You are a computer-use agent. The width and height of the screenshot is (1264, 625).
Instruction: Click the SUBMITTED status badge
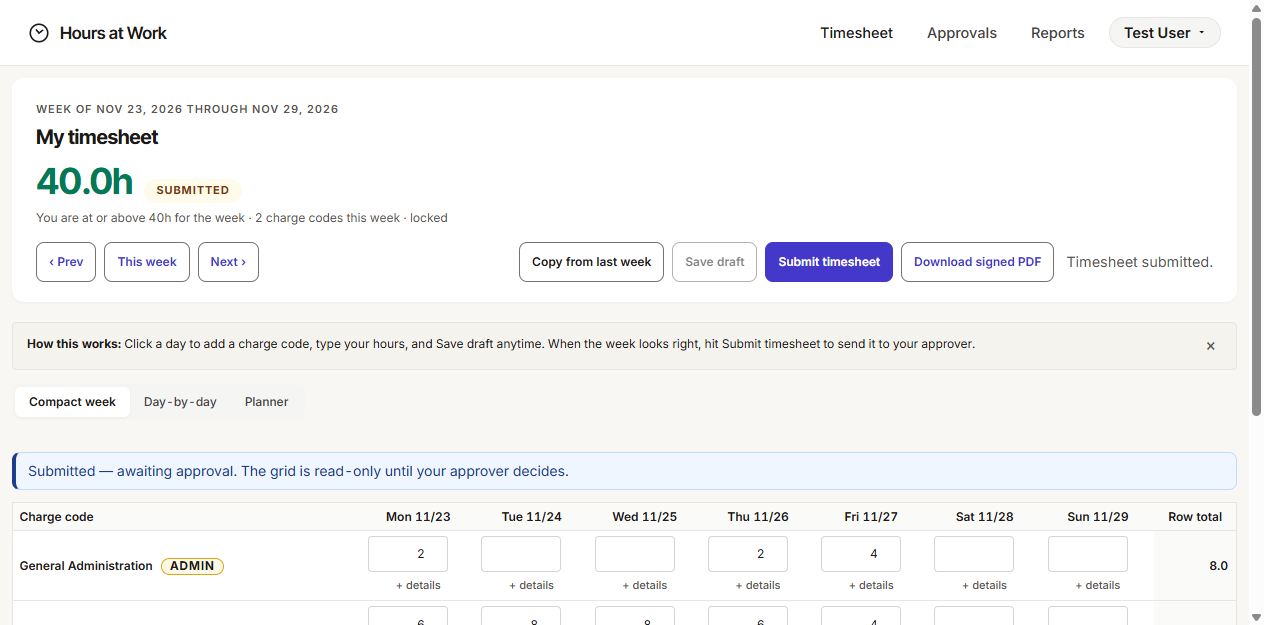193,190
